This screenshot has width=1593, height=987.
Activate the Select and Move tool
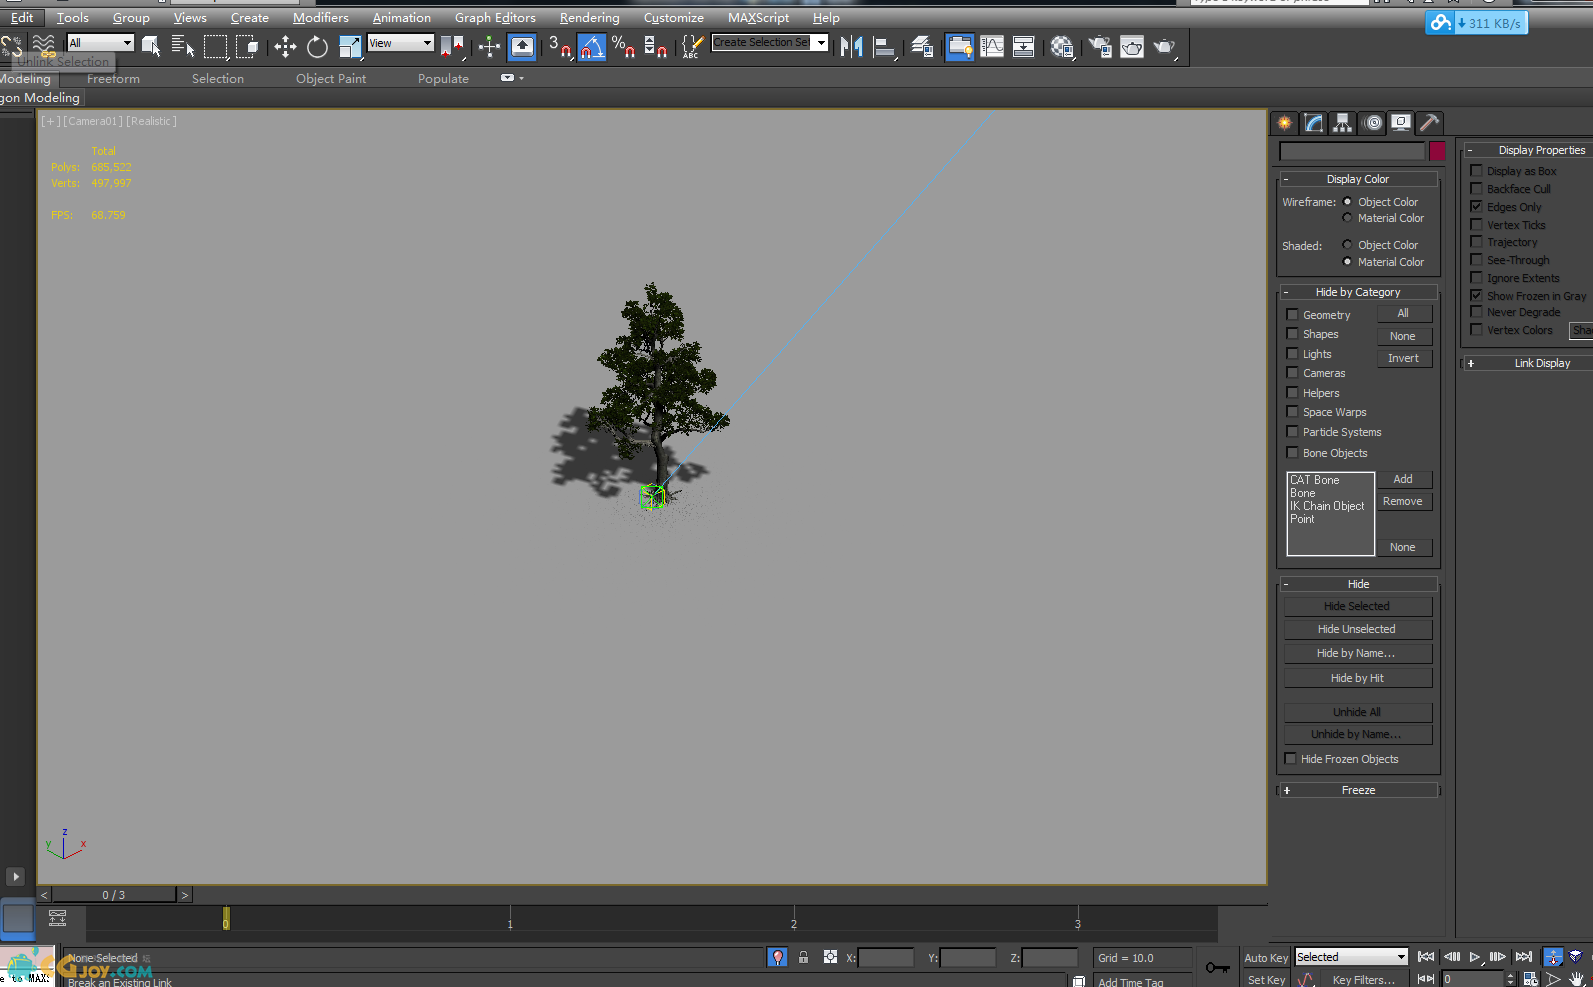pos(285,46)
